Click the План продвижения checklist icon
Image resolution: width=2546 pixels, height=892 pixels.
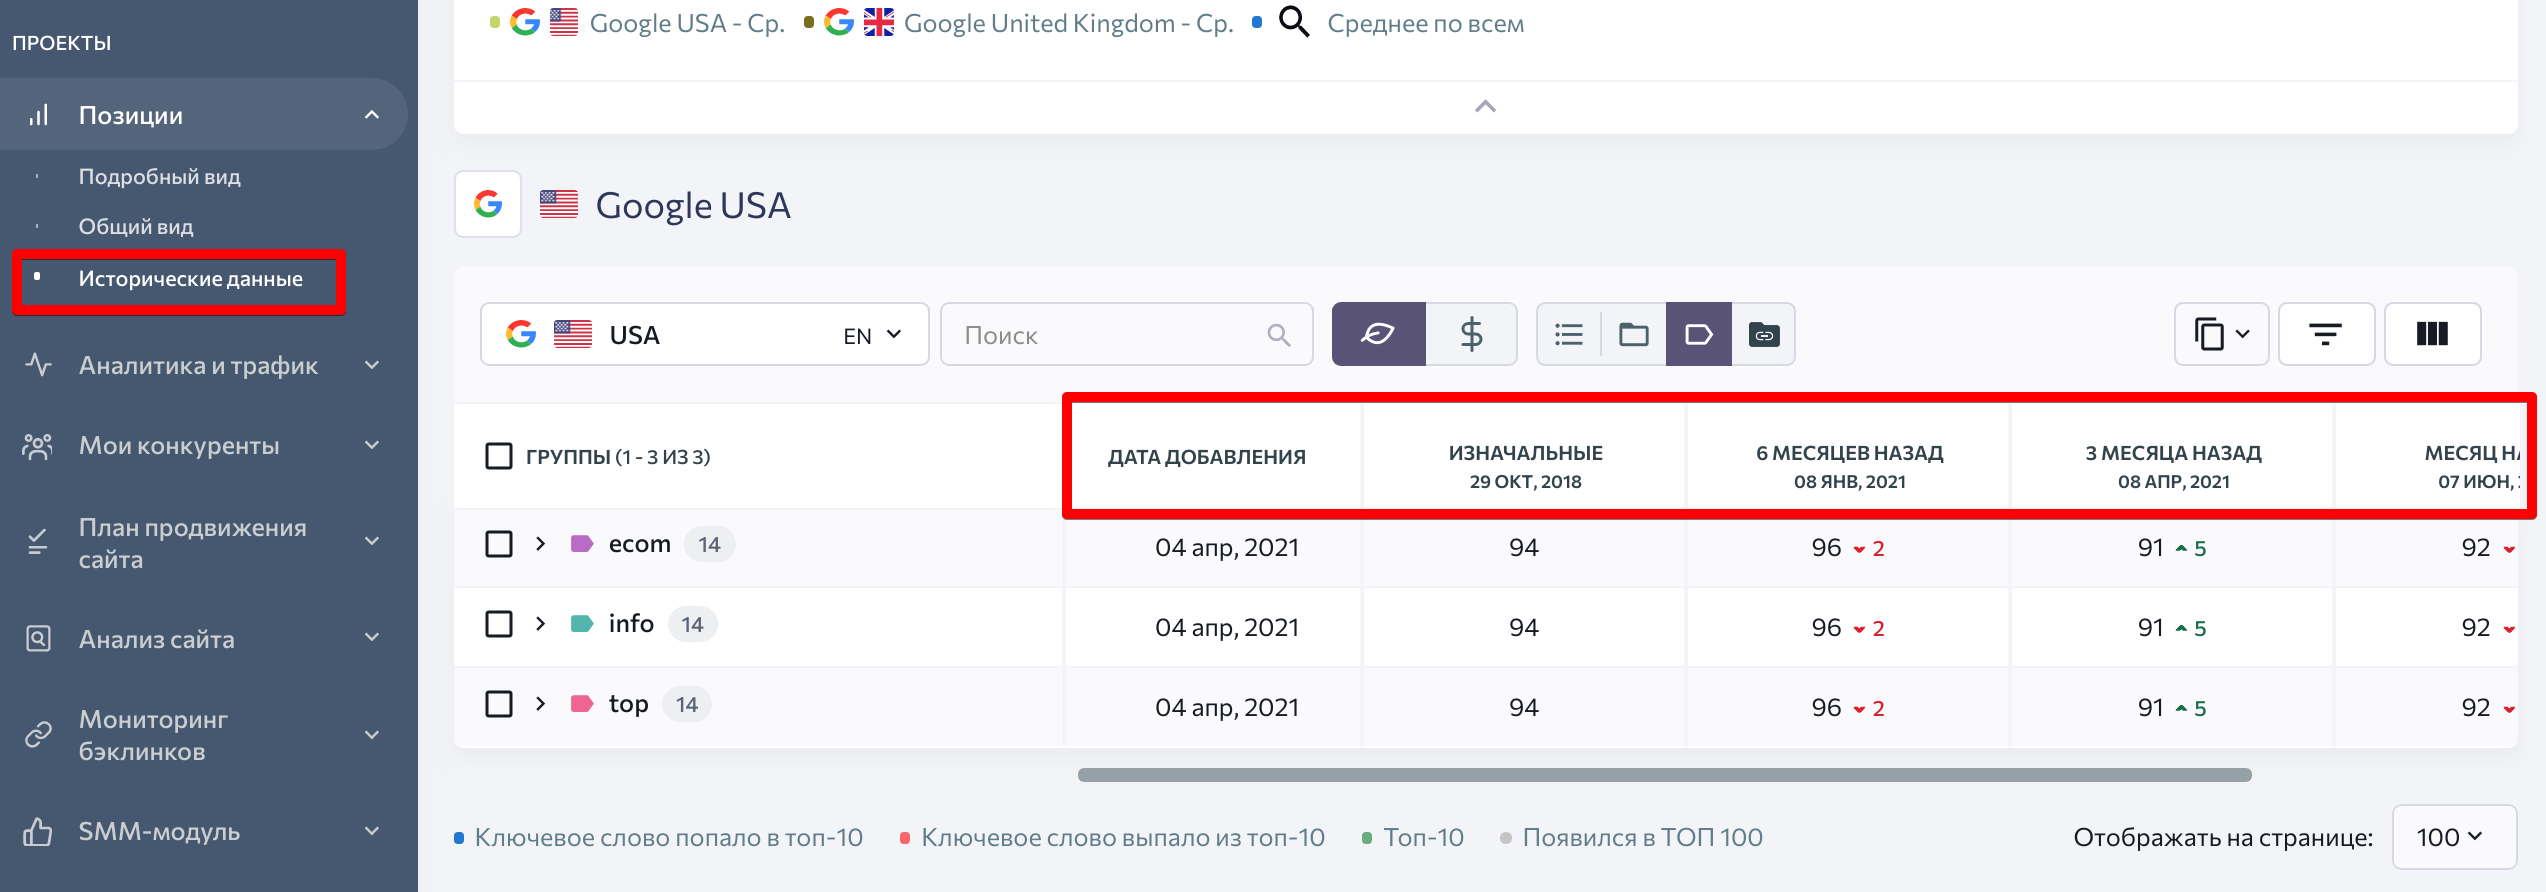(x=38, y=542)
